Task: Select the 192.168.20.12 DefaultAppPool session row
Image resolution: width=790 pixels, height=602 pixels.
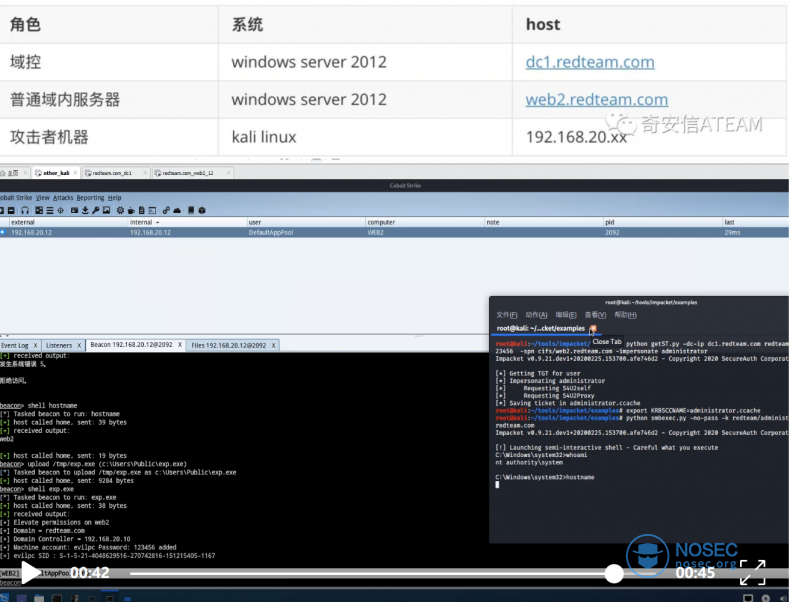Action: point(394,232)
